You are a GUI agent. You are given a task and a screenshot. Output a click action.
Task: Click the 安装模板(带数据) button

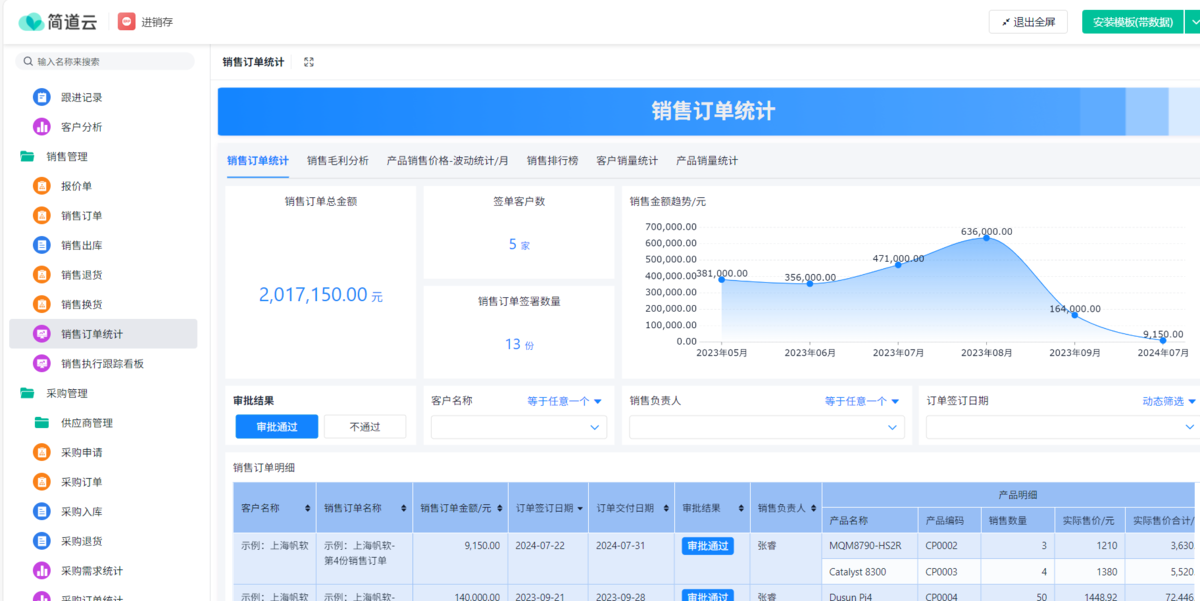[x=1132, y=22]
